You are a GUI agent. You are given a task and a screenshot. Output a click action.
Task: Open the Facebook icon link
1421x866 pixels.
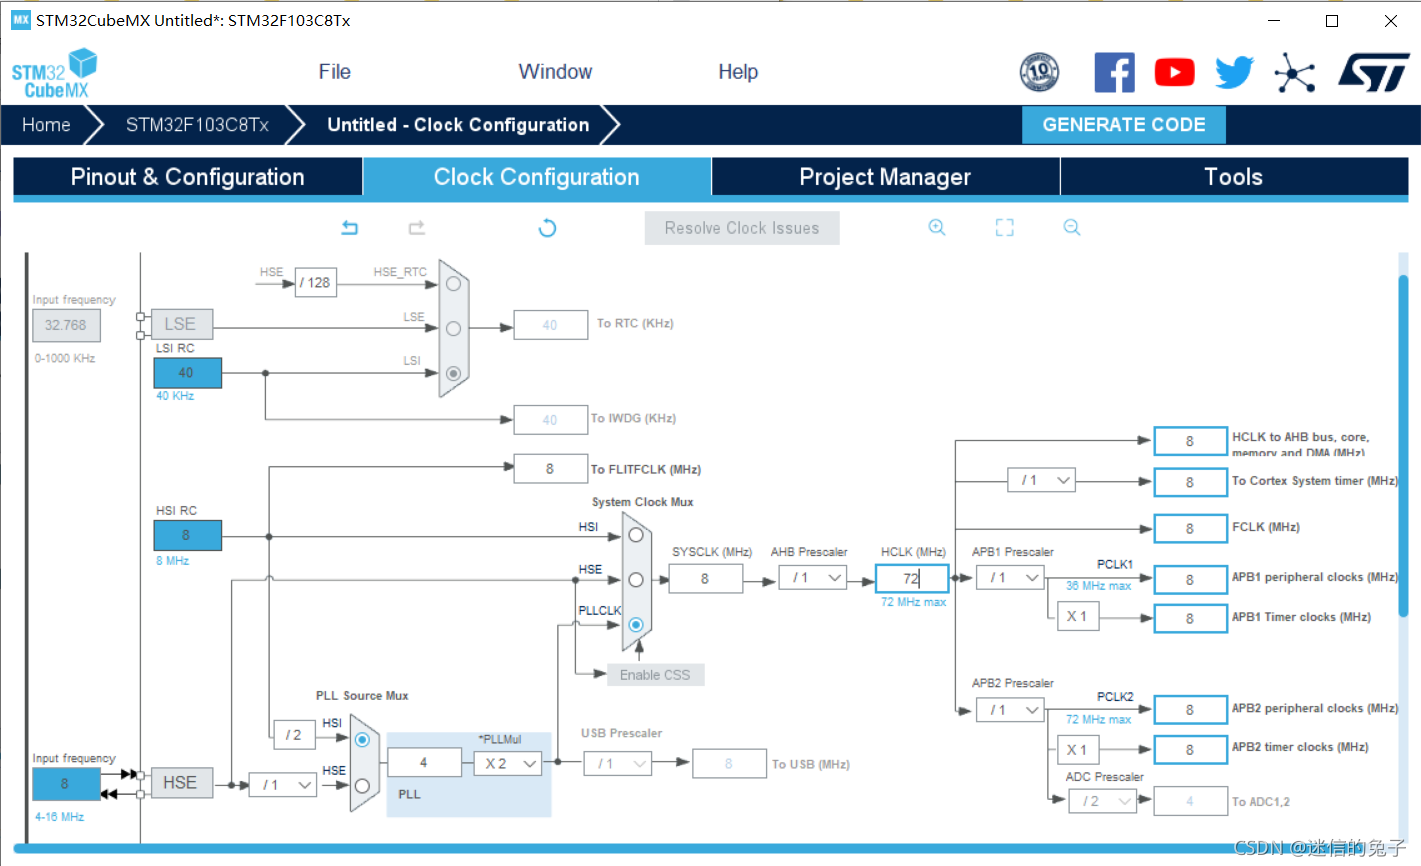pos(1114,72)
